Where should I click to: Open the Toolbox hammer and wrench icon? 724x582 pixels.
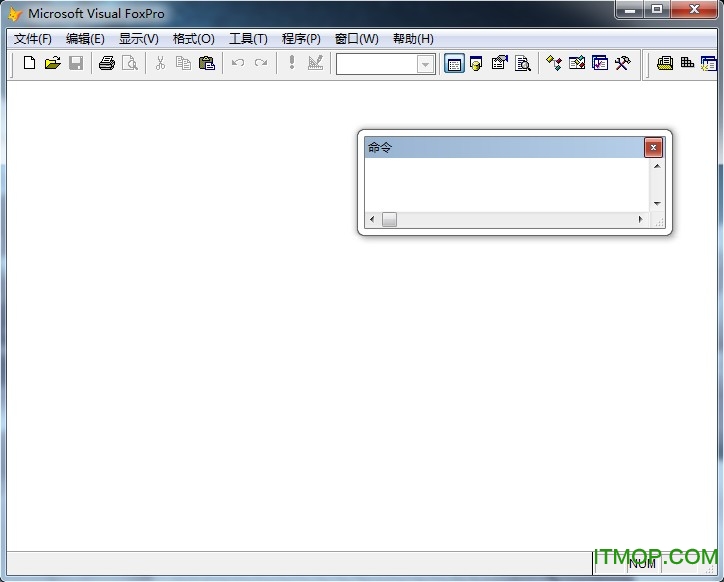click(x=622, y=63)
